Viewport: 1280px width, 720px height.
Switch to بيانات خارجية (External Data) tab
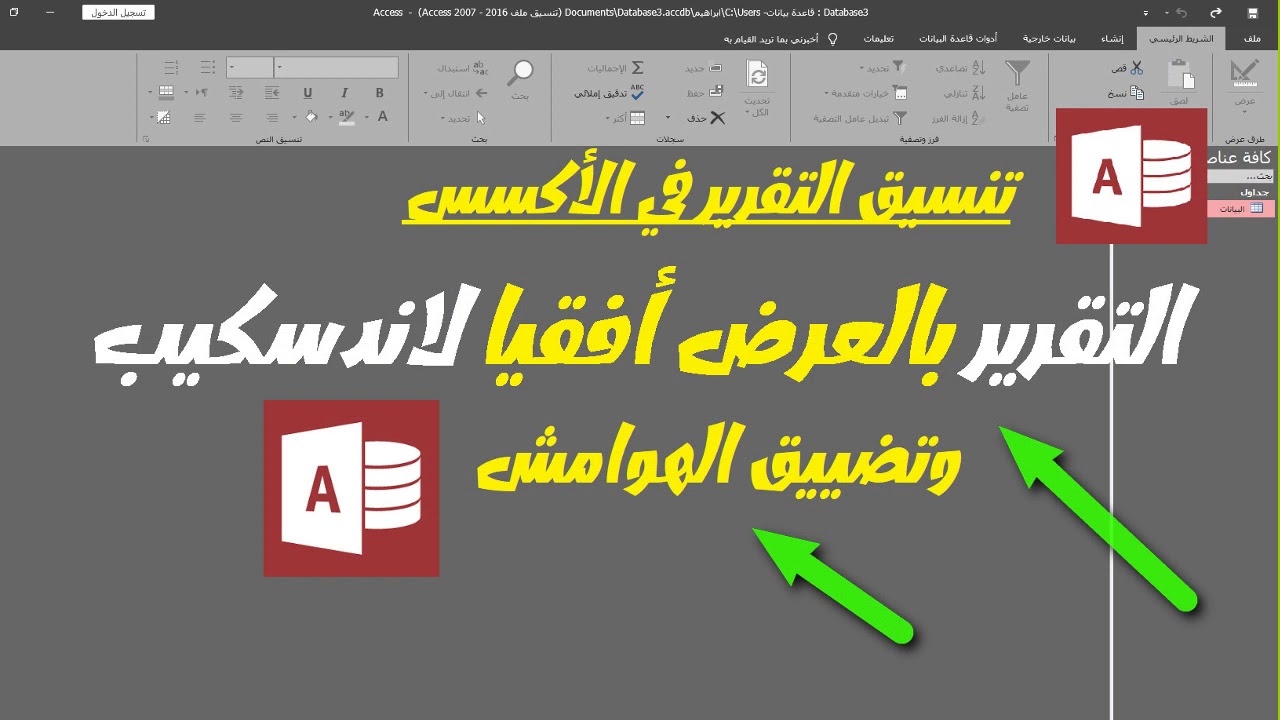(x=1049, y=39)
